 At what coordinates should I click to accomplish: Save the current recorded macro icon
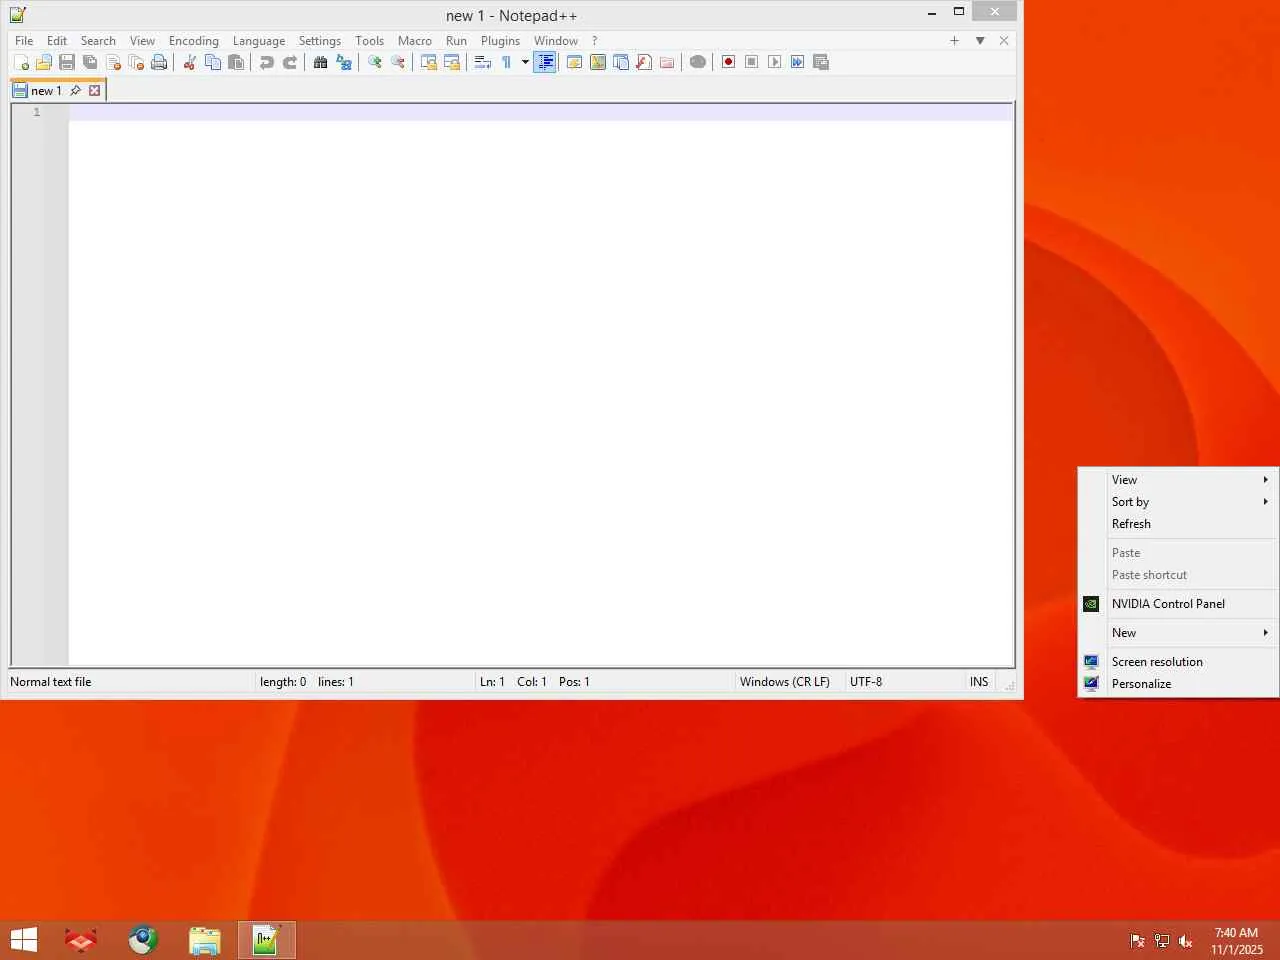coord(821,62)
